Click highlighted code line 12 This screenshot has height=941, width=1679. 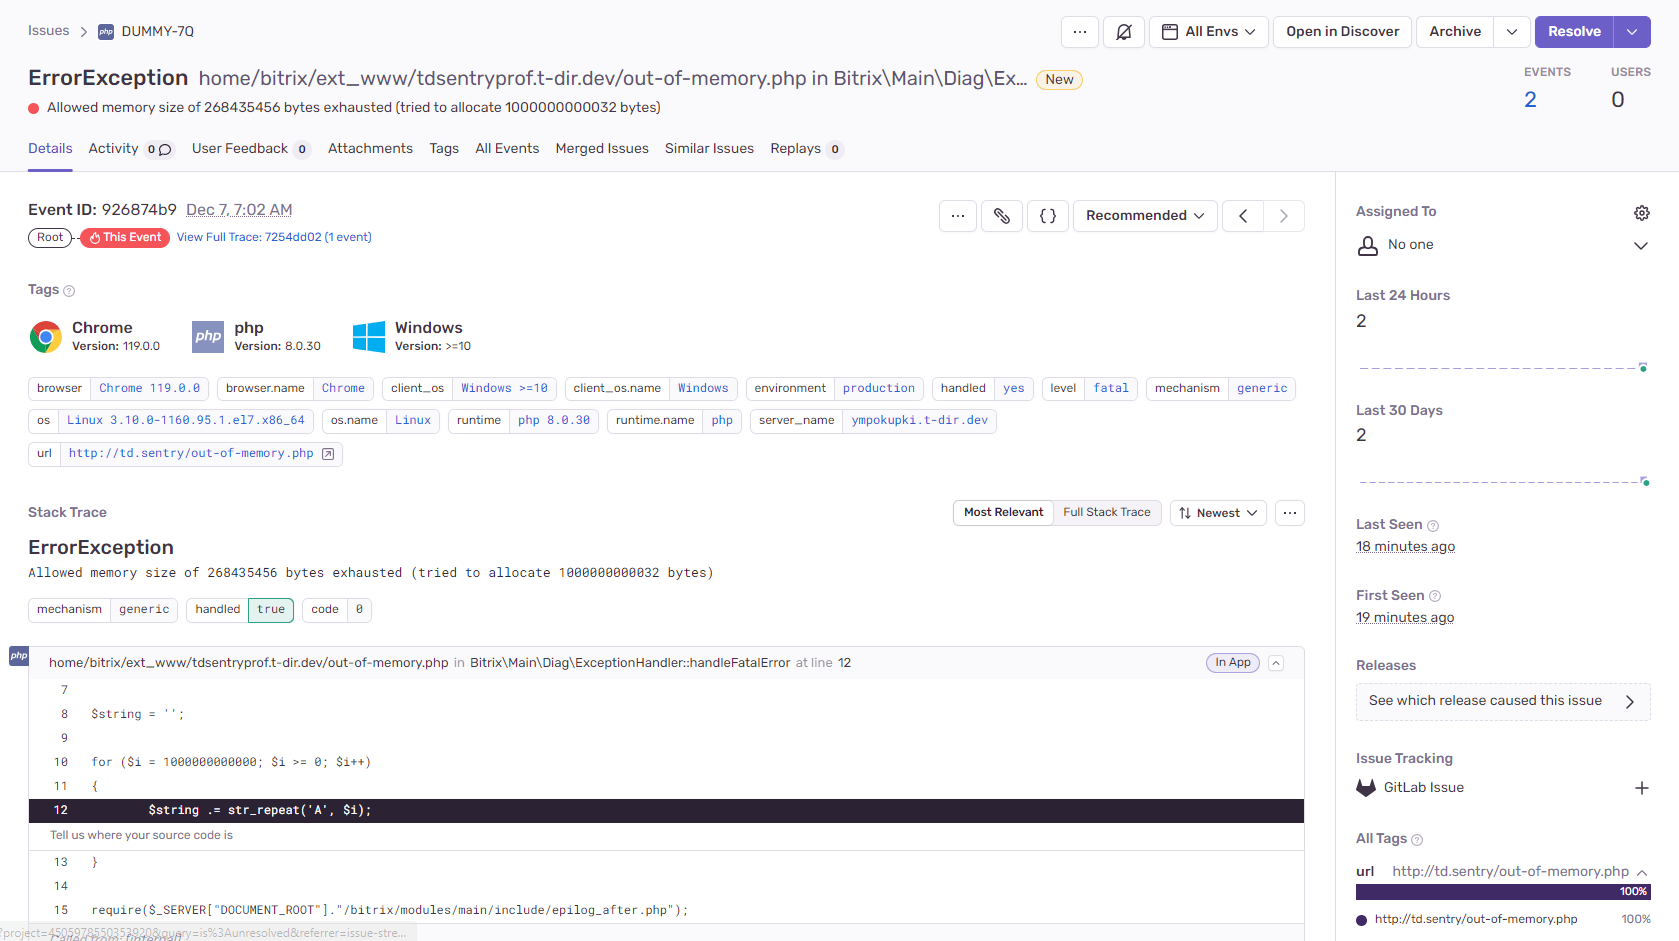click(x=666, y=811)
